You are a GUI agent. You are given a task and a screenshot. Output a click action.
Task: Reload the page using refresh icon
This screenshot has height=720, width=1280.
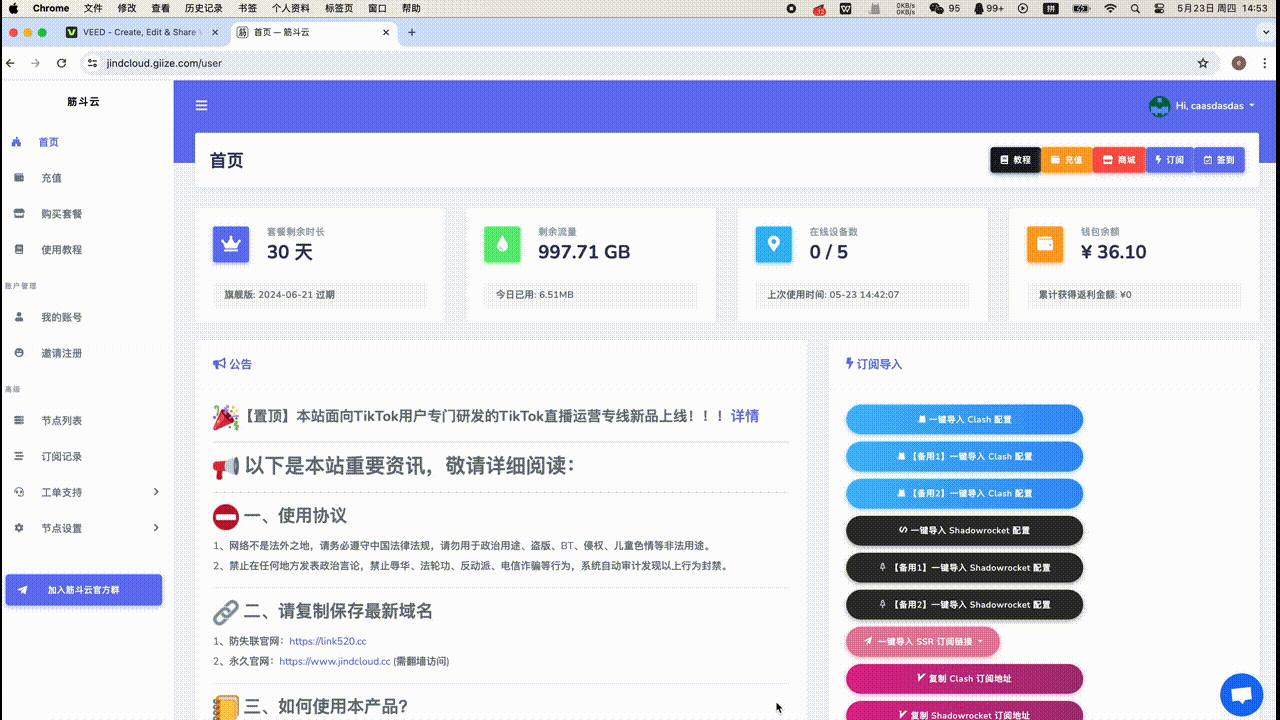click(x=62, y=63)
